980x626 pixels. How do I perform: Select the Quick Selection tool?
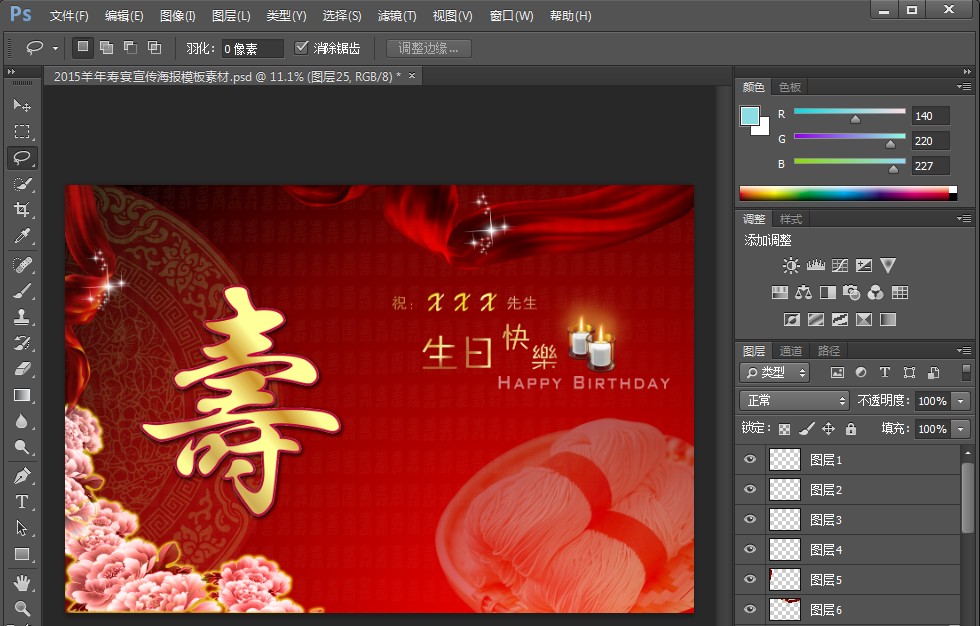[x=22, y=184]
